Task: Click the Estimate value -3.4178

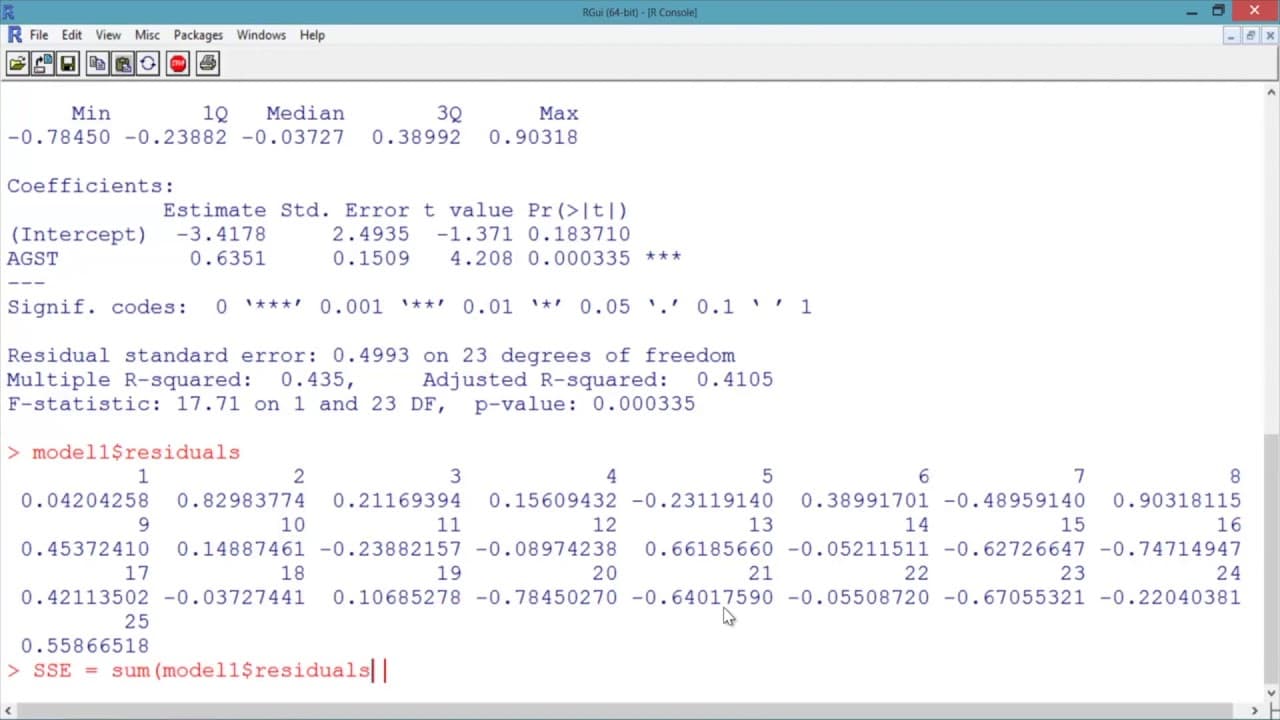Action: click(221, 234)
